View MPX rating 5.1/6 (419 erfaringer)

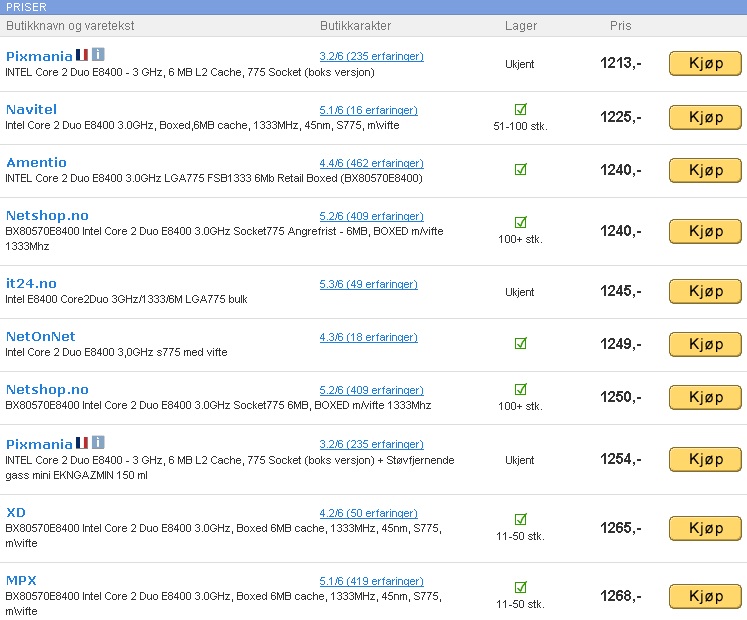[371, 581]
